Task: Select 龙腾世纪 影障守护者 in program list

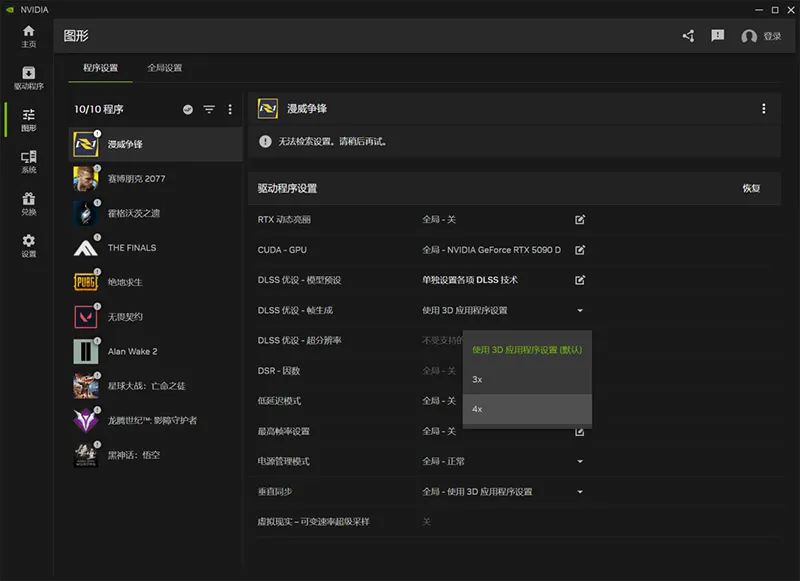Action: point(156,420)
